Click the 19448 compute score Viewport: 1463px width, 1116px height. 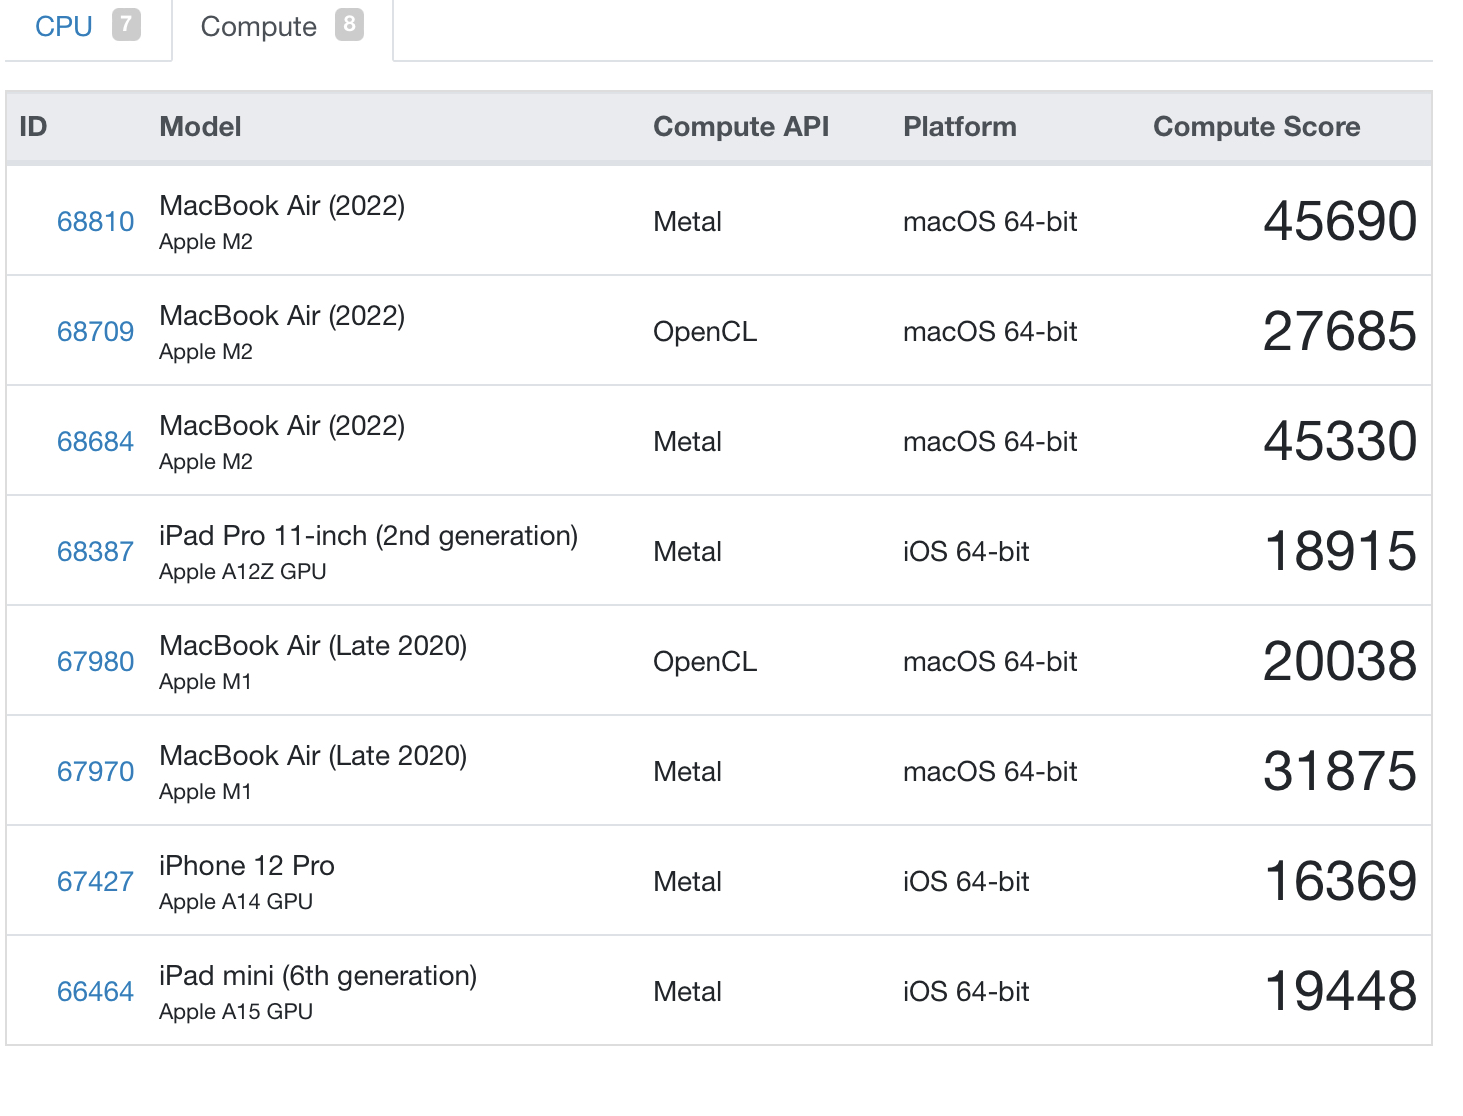pos(1340,991)
